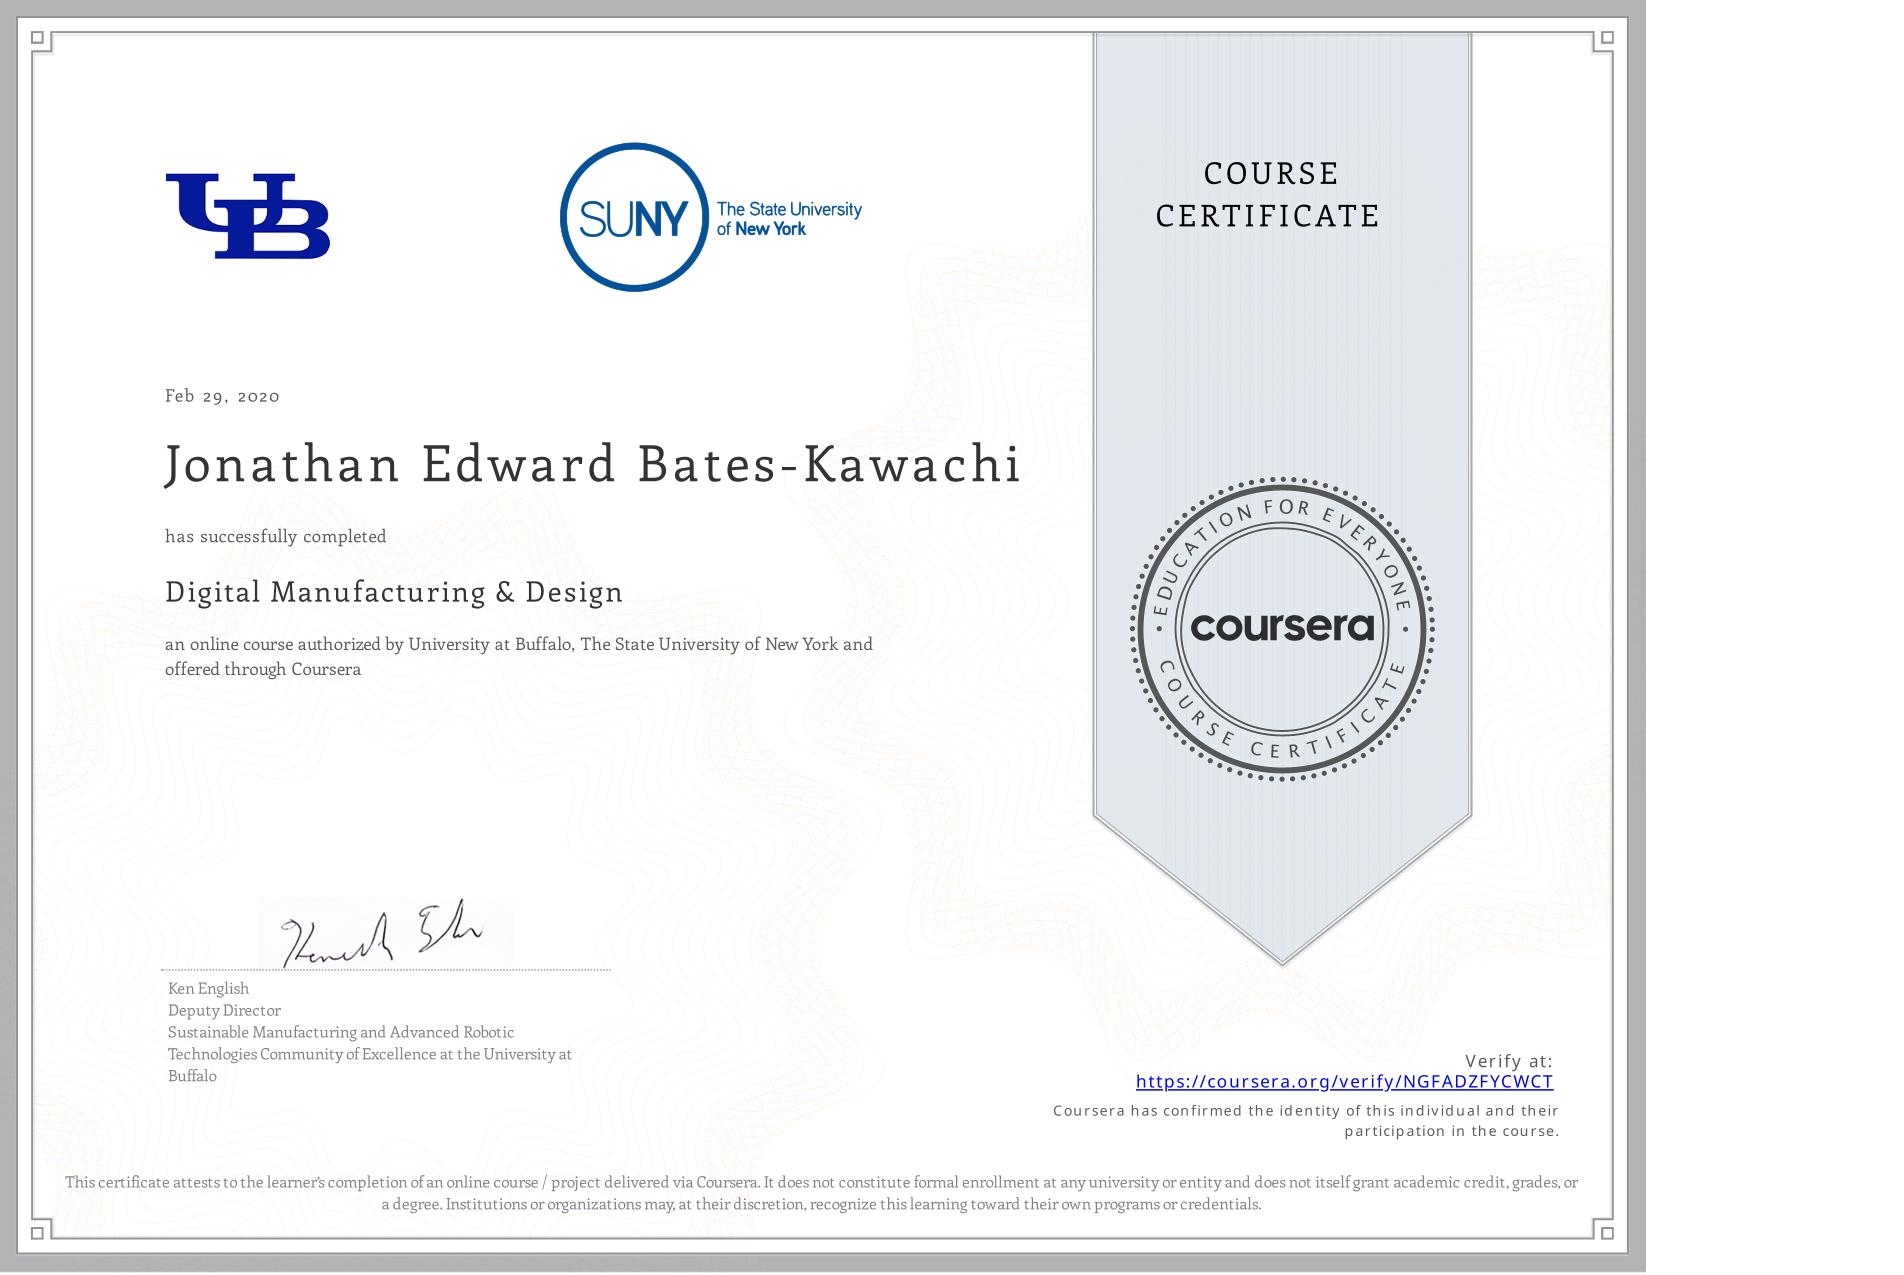Click the date Feb 29, 2020

[x=222, y=396]
